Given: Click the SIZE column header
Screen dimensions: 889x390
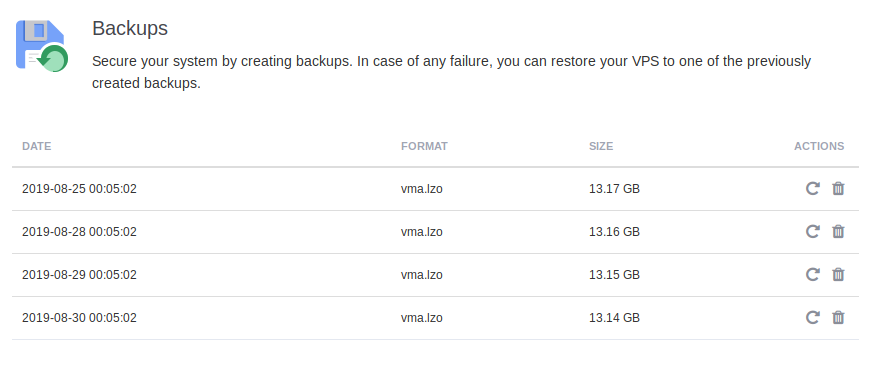Looking at the screenshot, I should coord(601,146).
